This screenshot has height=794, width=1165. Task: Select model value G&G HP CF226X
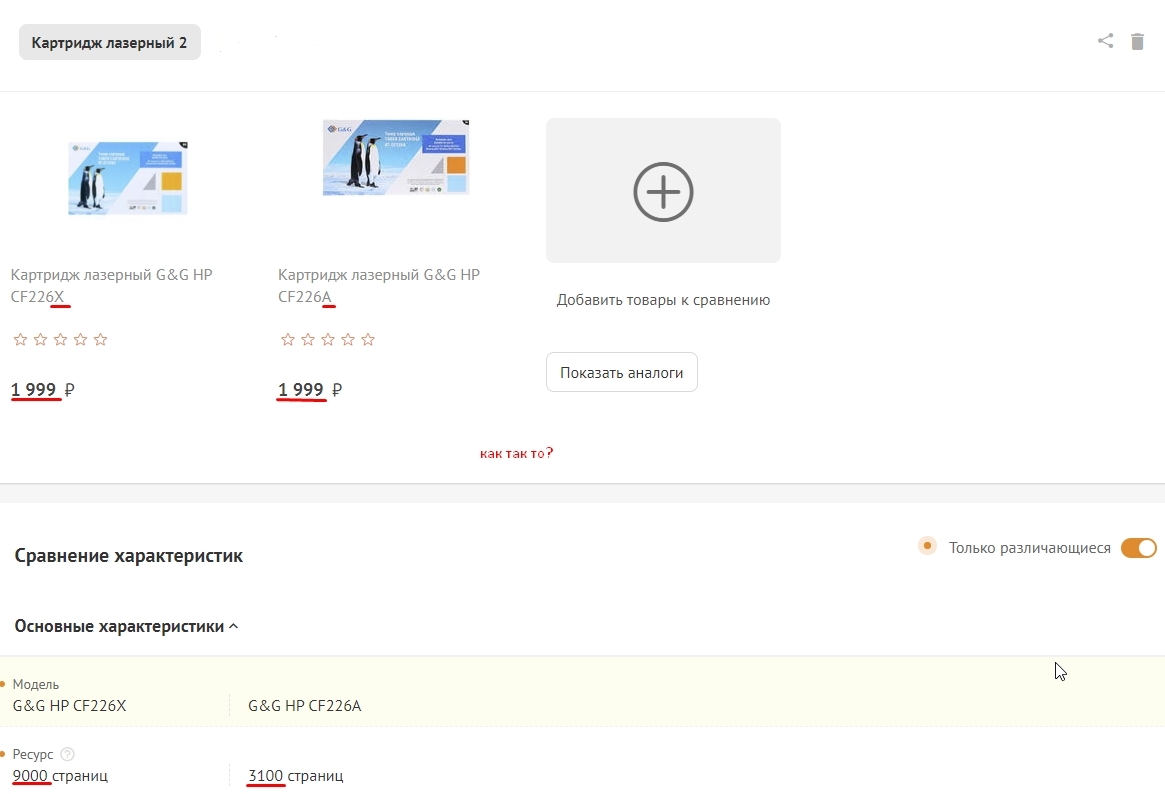(70, 706)
